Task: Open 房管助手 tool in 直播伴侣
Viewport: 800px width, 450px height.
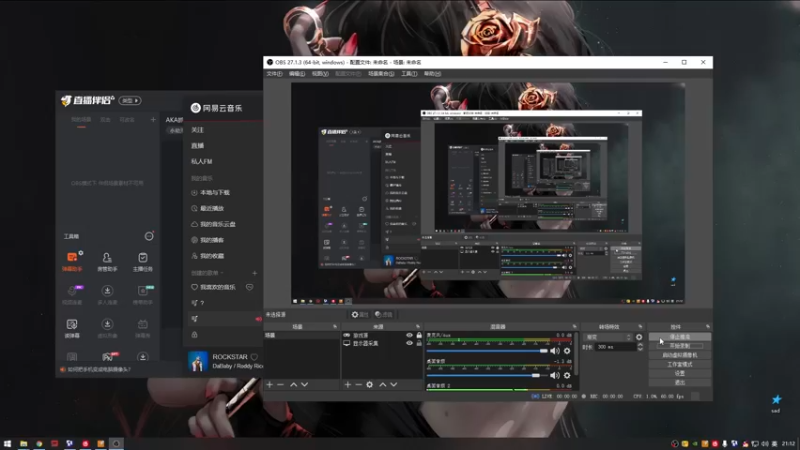Action: 107,261
